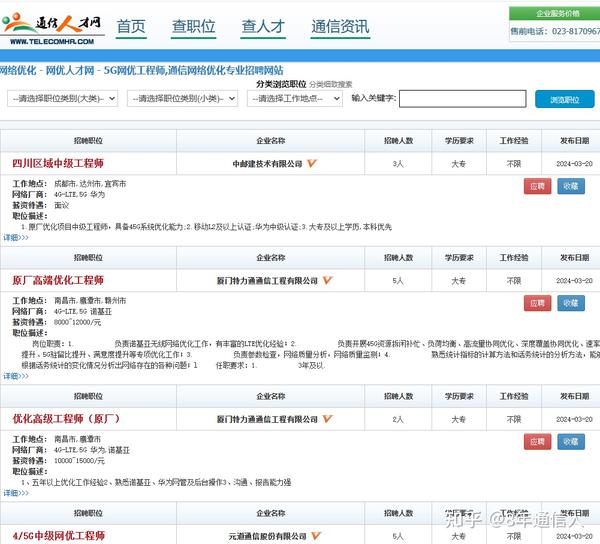Click network vendor 4G-LTE,5G 华为,诺基亚
Viewport: 600px width, 544px height.
(92, 450)
